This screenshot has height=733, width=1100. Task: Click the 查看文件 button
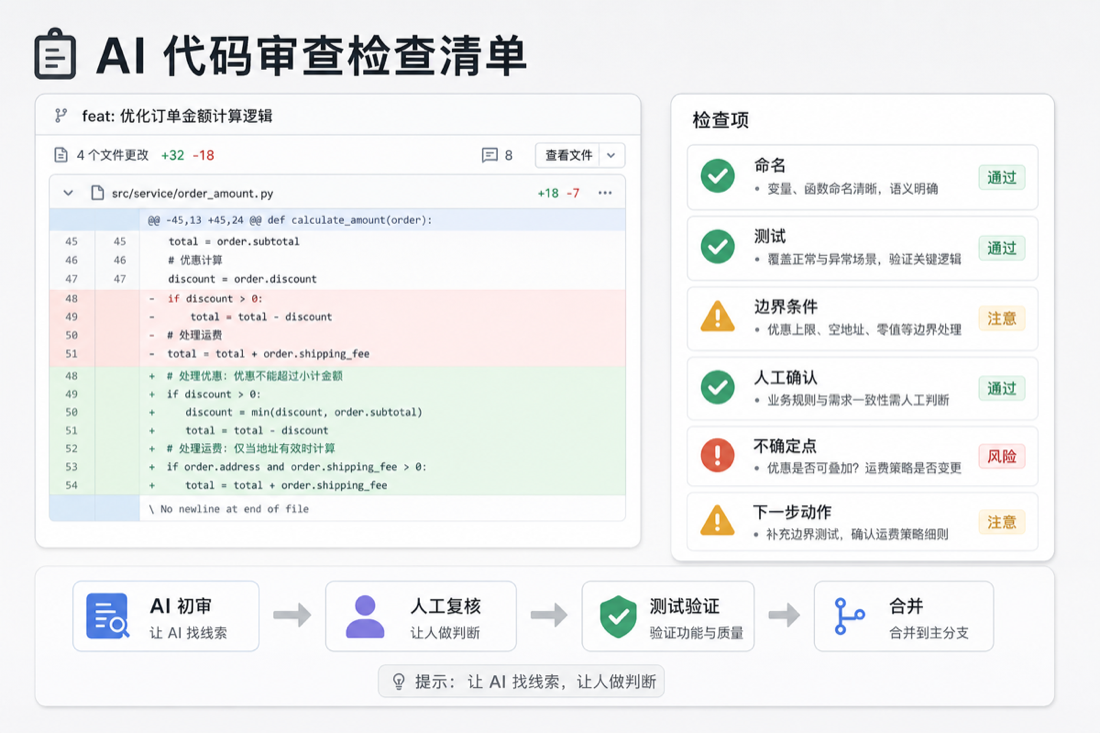click(568, 155)
